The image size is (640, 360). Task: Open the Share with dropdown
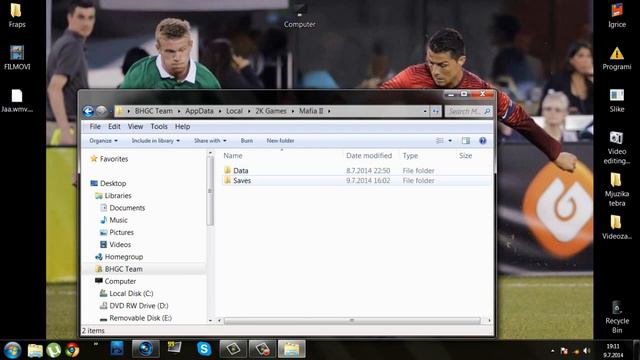210,140
